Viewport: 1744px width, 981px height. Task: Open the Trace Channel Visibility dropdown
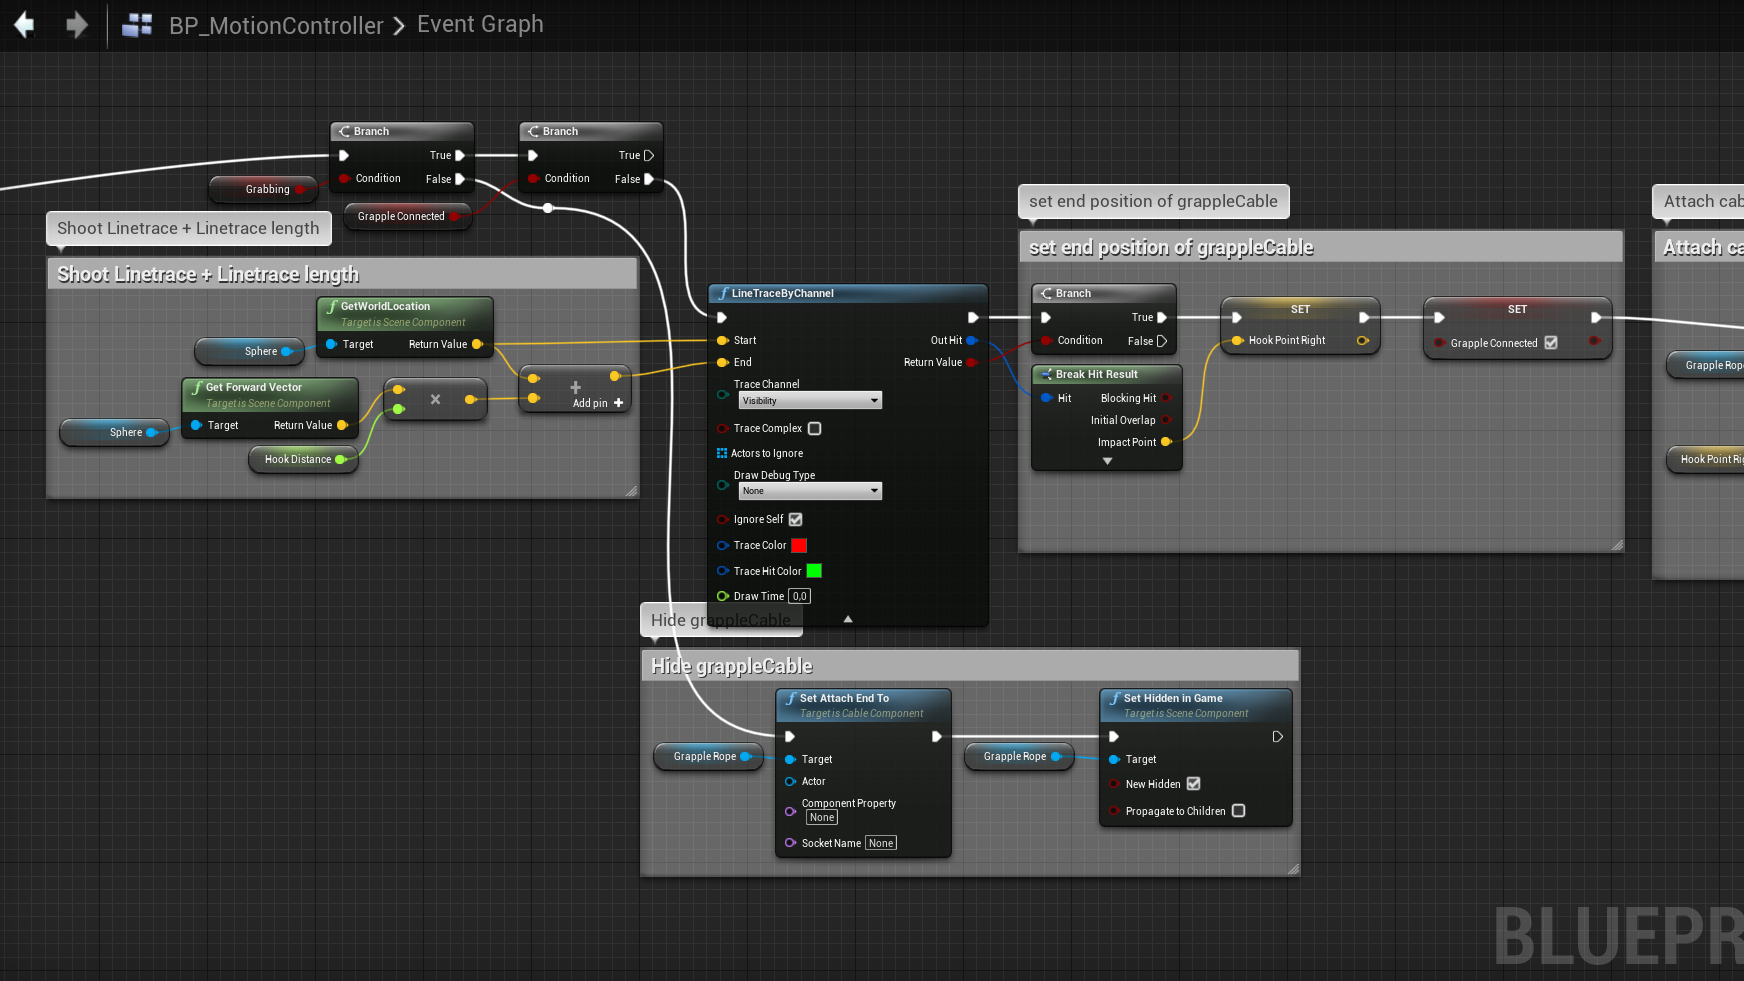(810, 401)
